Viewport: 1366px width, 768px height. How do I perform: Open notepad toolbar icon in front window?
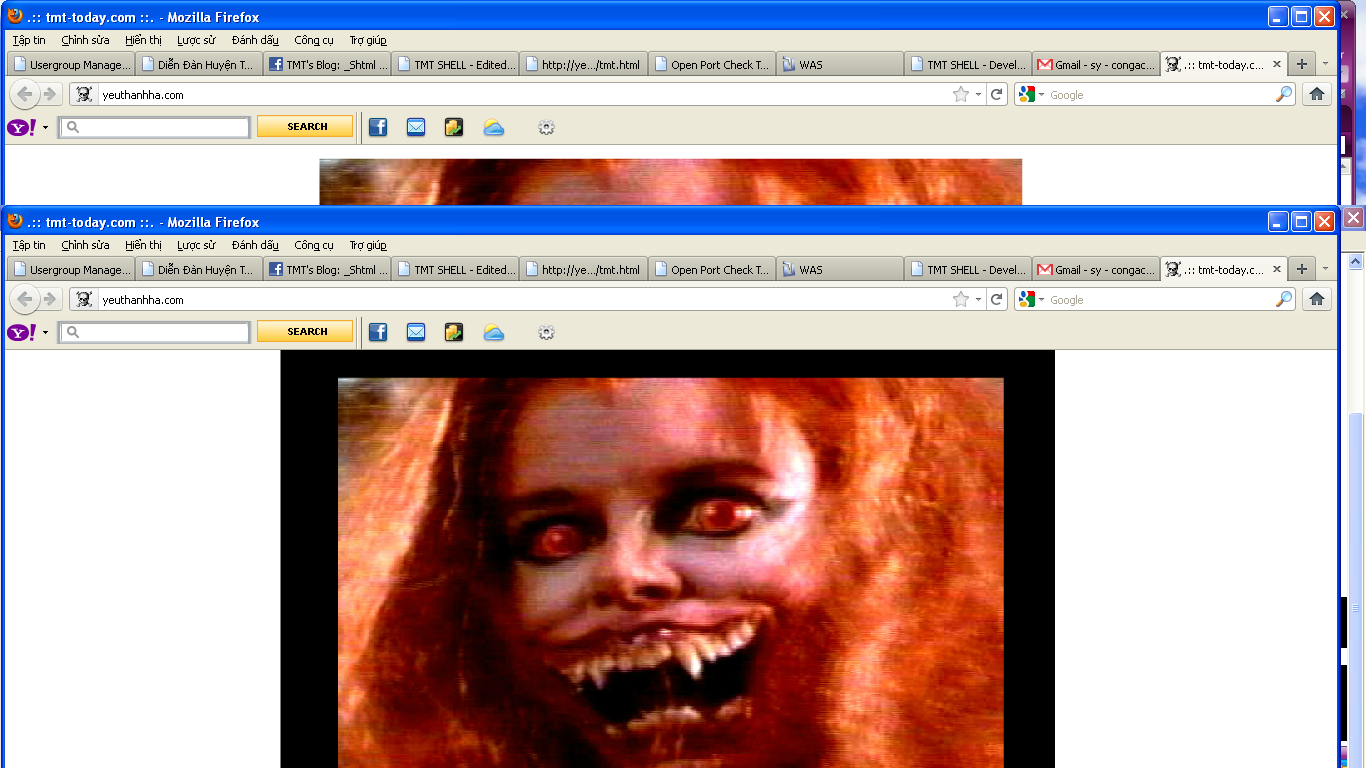454,332
